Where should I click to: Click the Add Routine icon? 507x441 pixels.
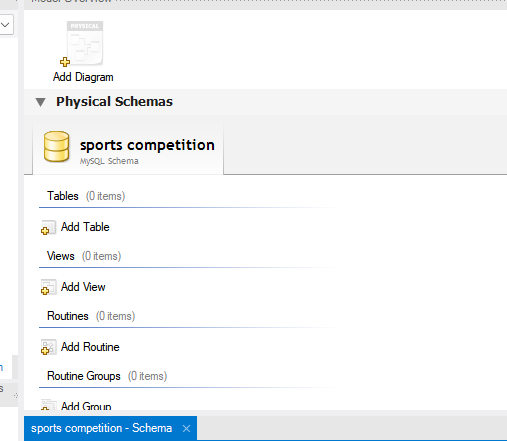click(x=49, y=347)
